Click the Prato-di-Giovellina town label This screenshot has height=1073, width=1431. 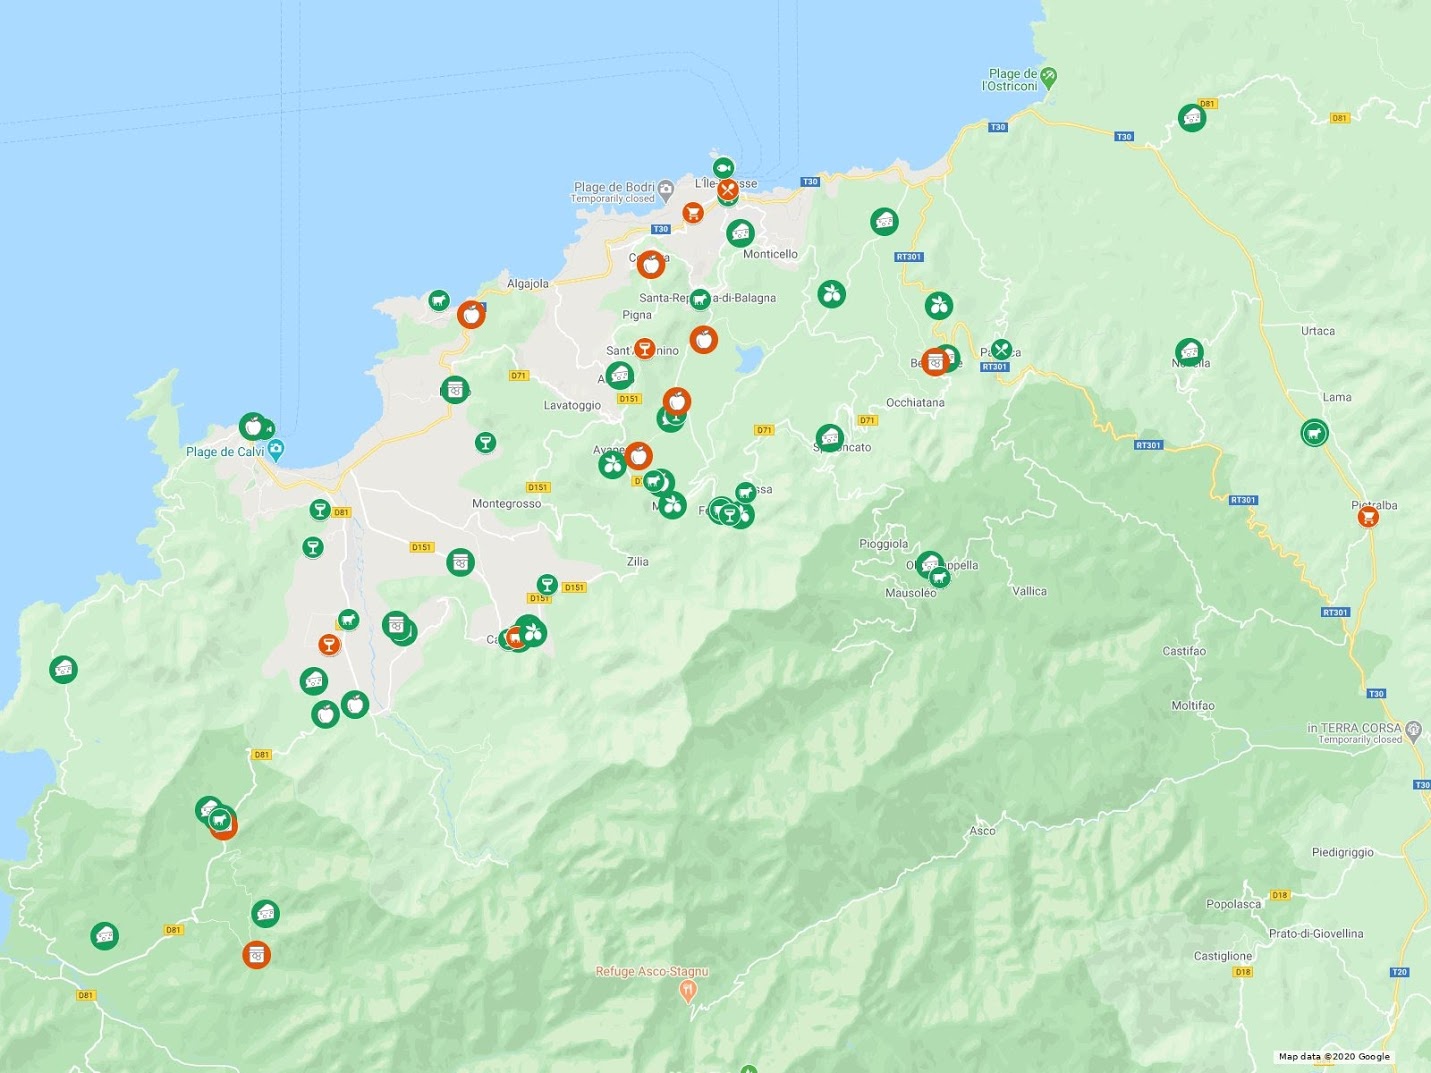click(1315, 934)
